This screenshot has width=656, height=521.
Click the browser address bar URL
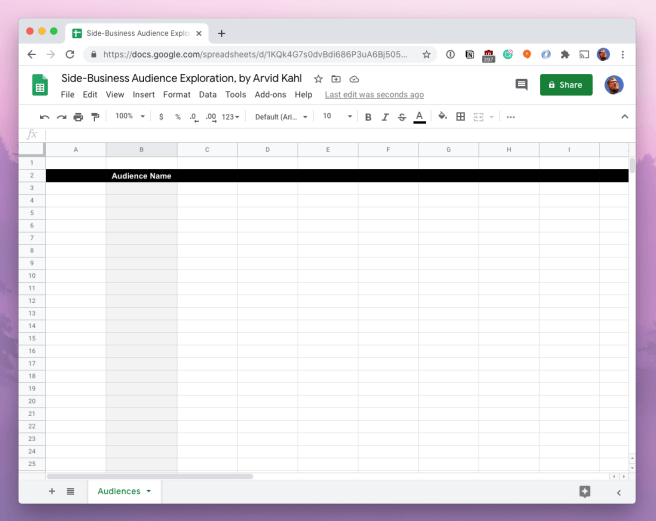(255, 54)
